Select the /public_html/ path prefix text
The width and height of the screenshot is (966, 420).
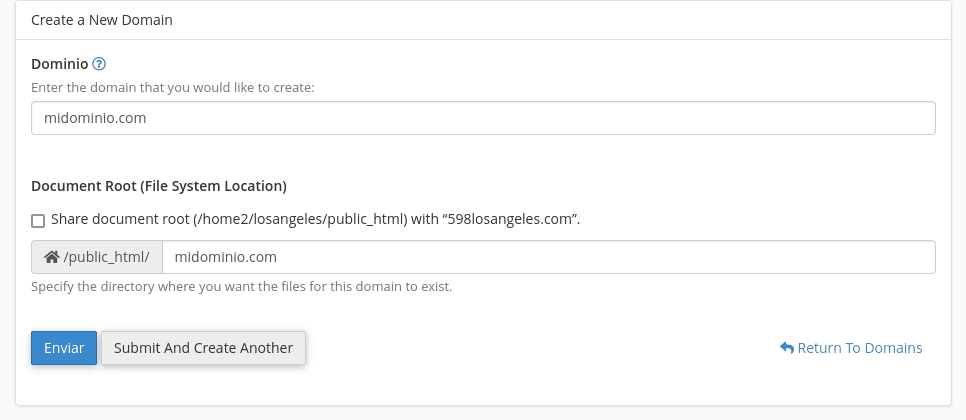(107, 257)
